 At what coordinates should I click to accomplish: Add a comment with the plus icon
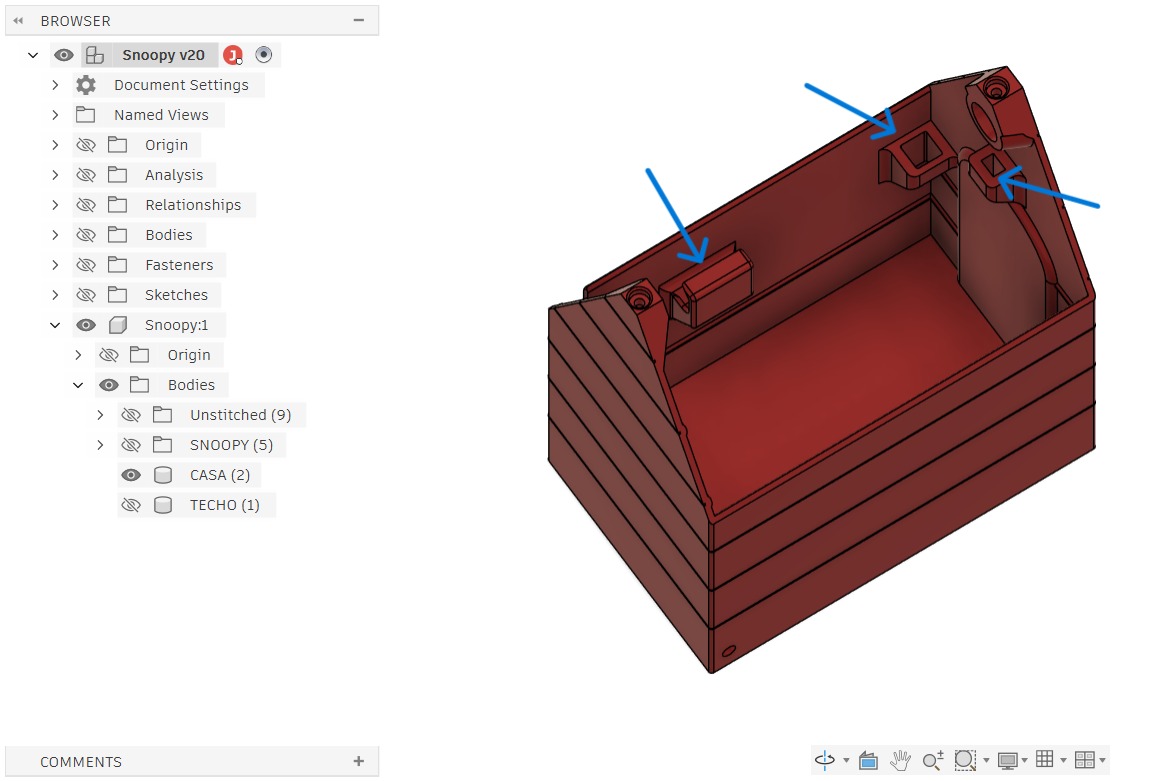coord(359,761)
